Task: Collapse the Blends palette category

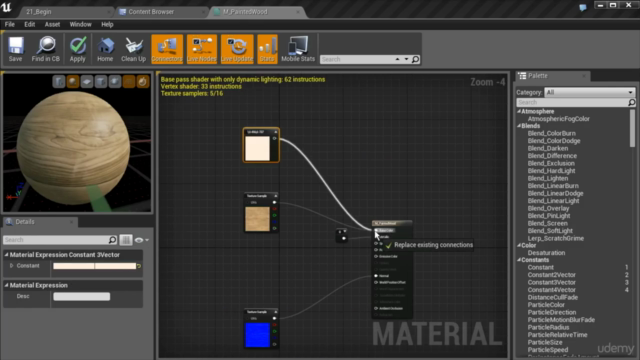Action: (519, 126)
